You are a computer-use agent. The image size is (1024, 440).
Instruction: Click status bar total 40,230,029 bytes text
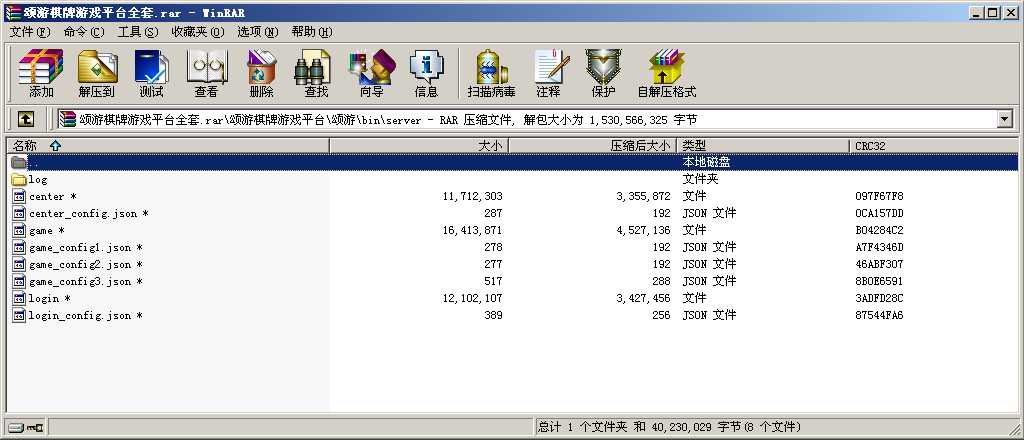669,428
